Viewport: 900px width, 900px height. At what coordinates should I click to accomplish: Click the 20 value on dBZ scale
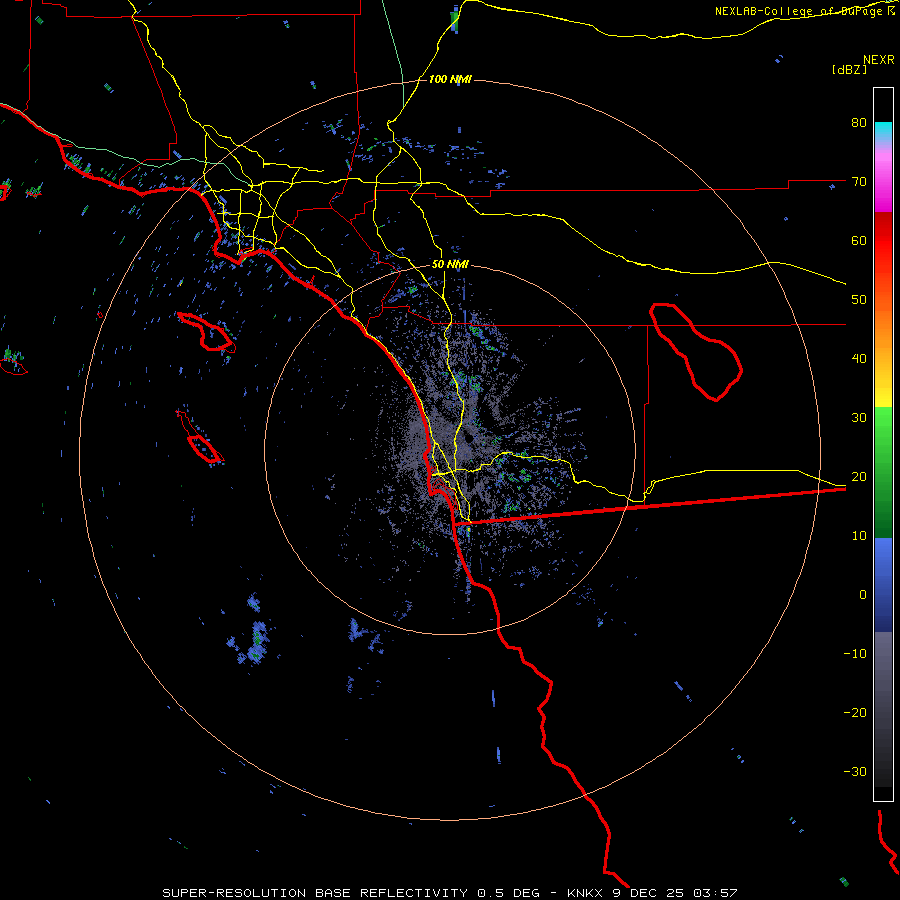(x=859, y=476)
